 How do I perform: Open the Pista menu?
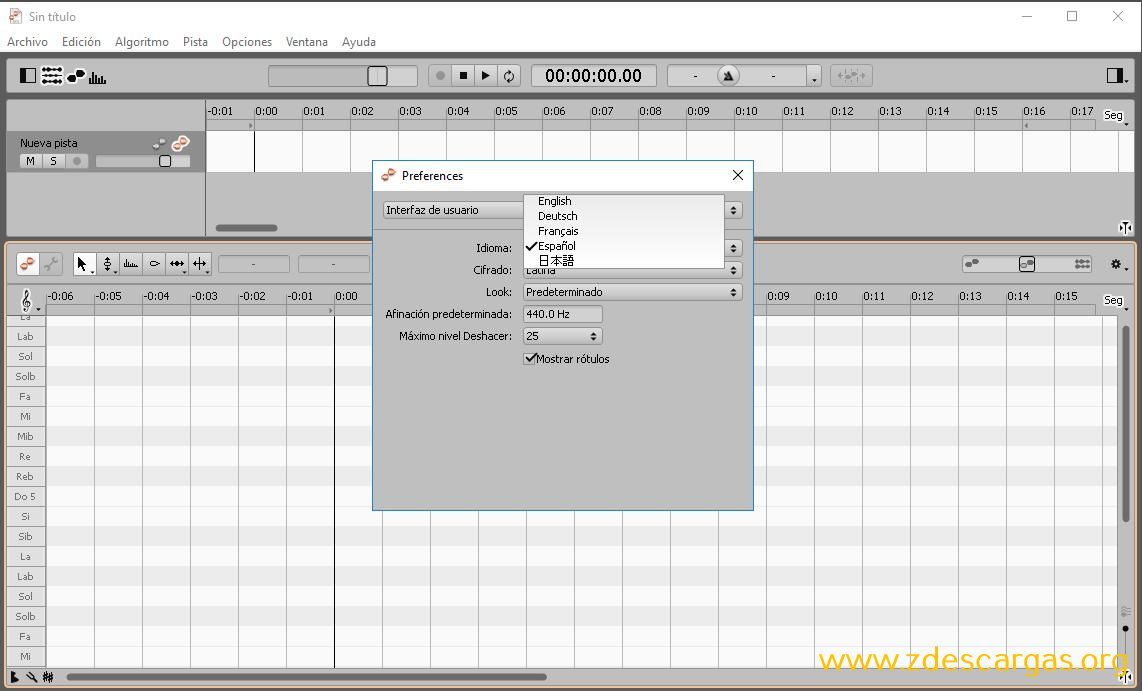(195, 42)
